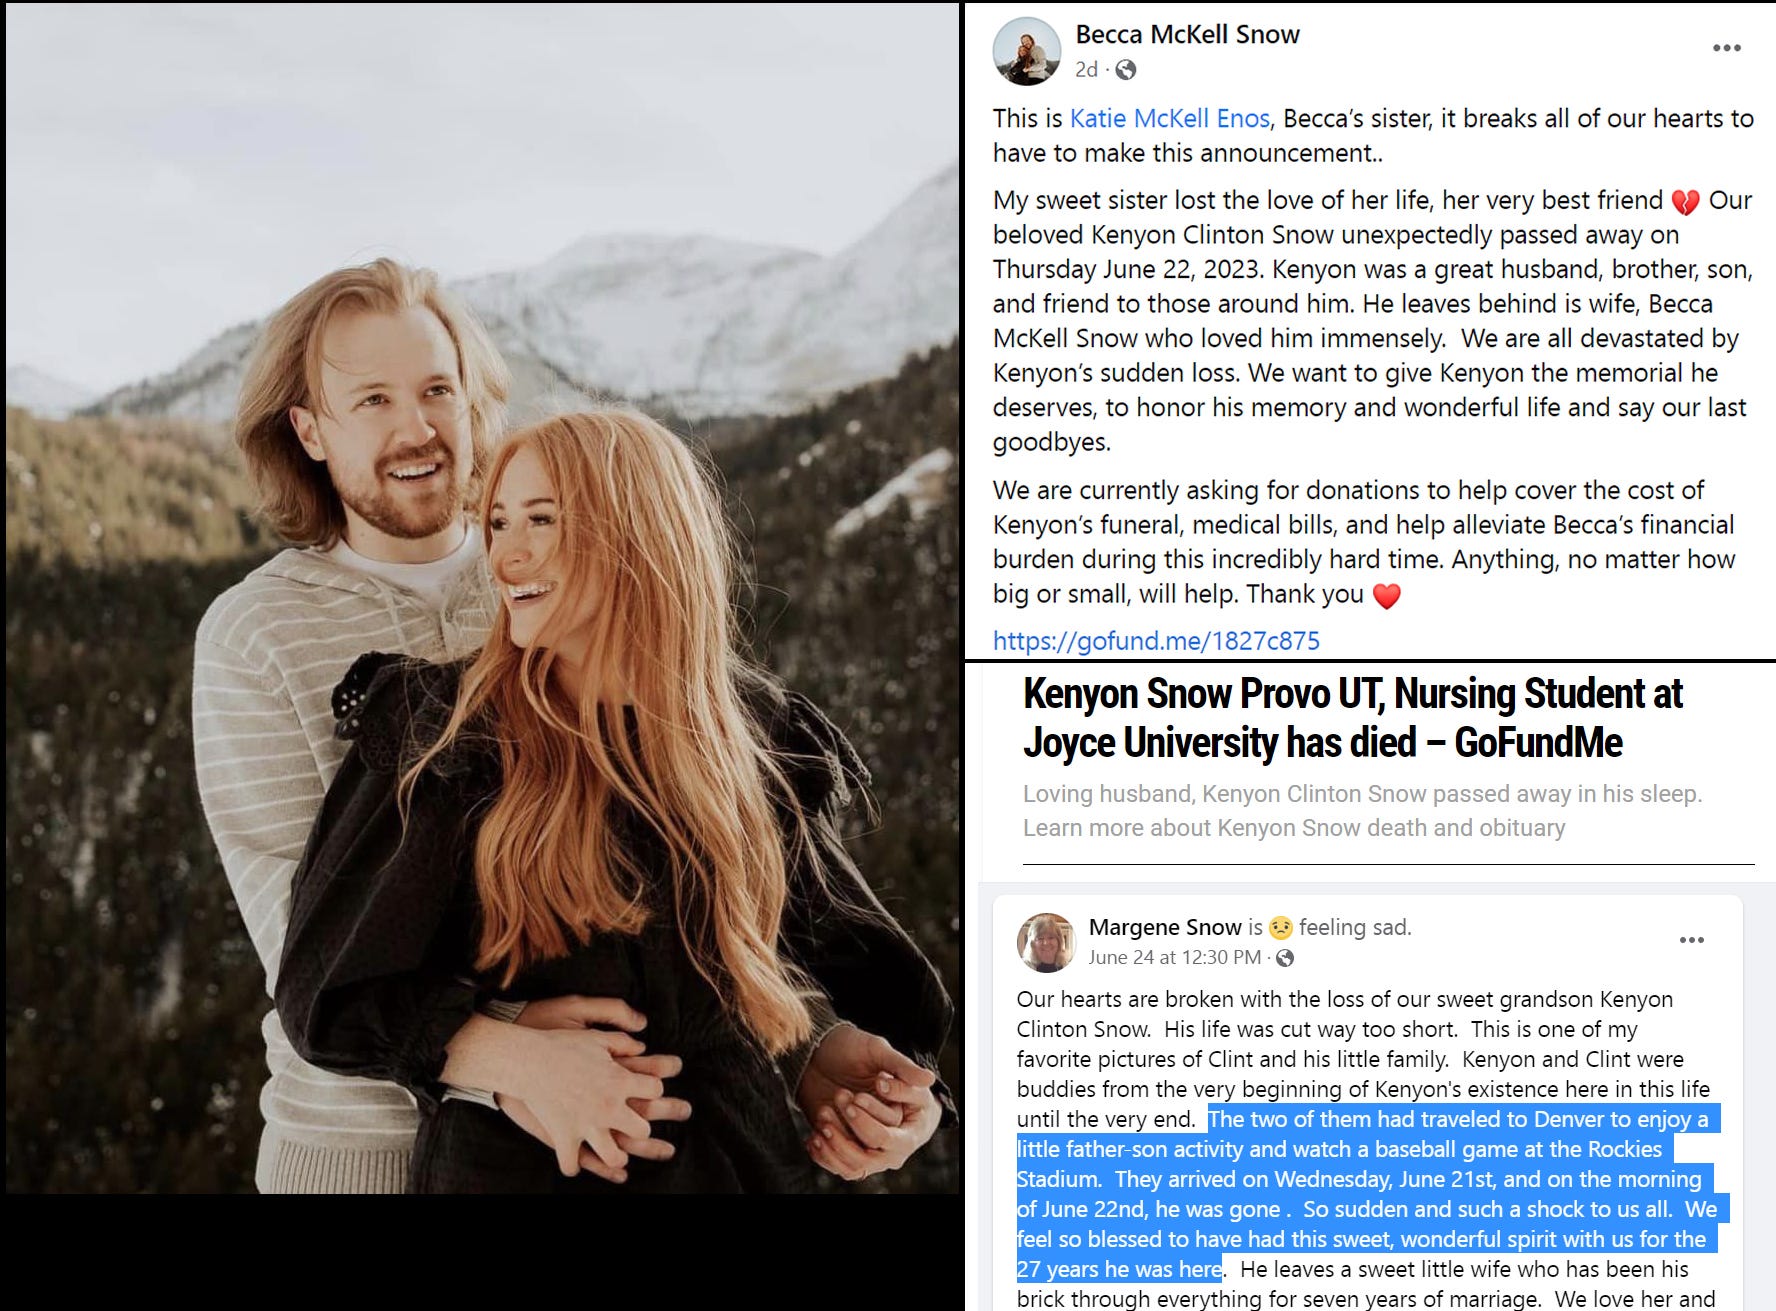
Task: Open the couple's mountain photo
Action: tap(482, 599)
